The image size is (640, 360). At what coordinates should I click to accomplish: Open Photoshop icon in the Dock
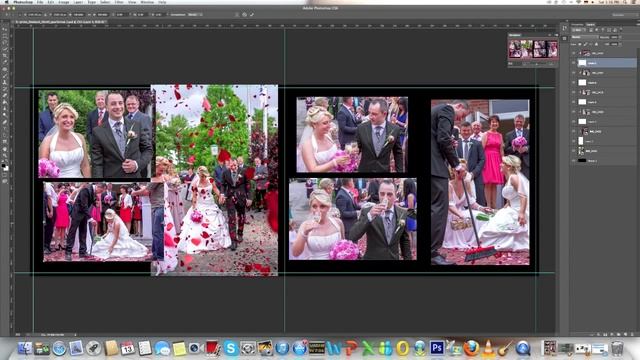pyautogui.click(x=437, y=348)
